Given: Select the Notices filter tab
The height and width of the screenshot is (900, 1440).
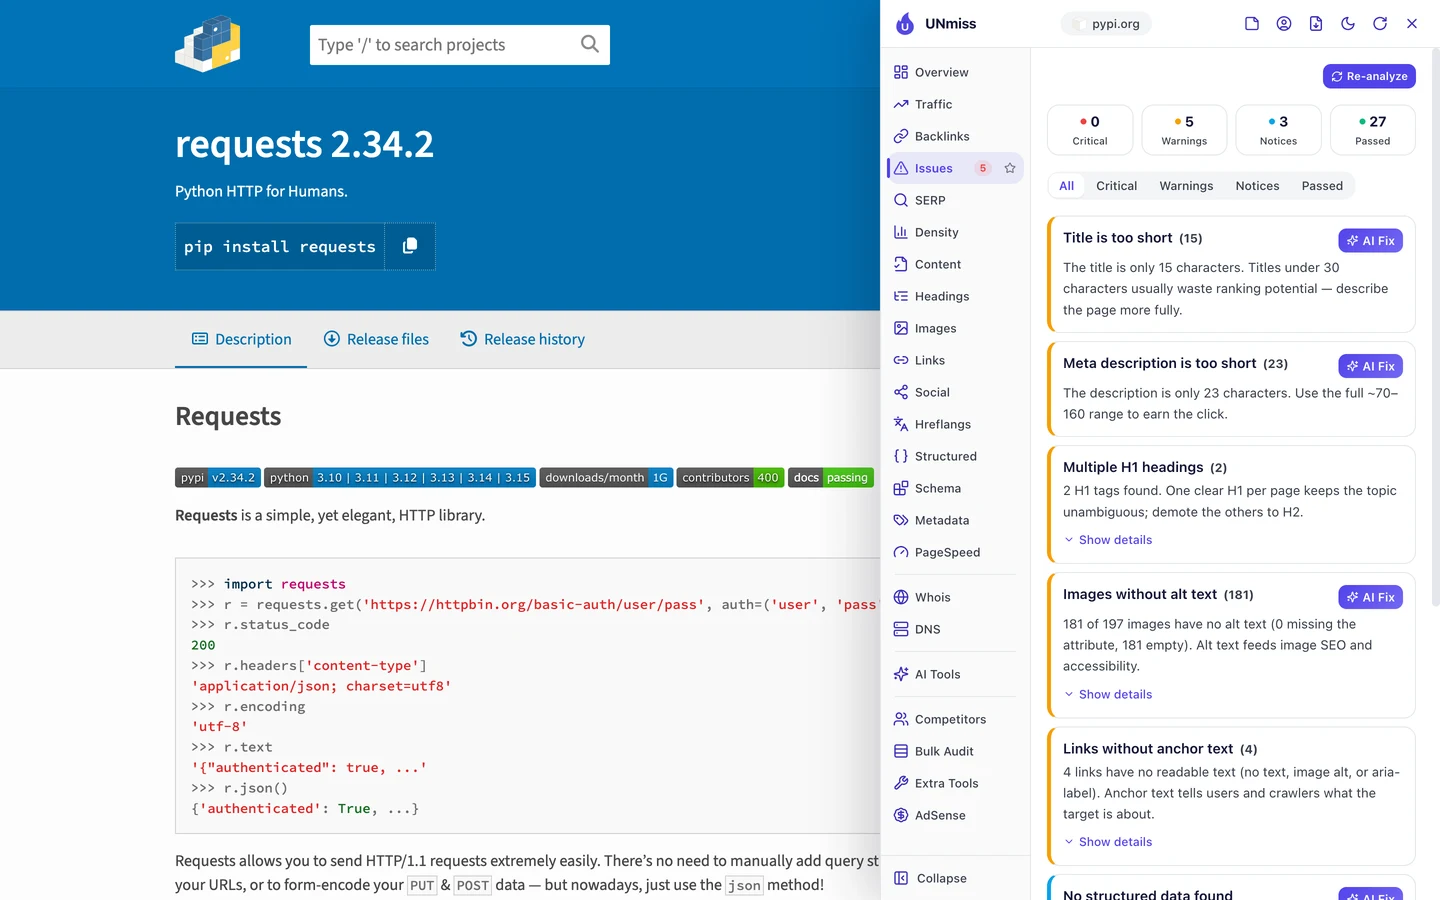Looking at the screenshot, I should (1257, 186).
